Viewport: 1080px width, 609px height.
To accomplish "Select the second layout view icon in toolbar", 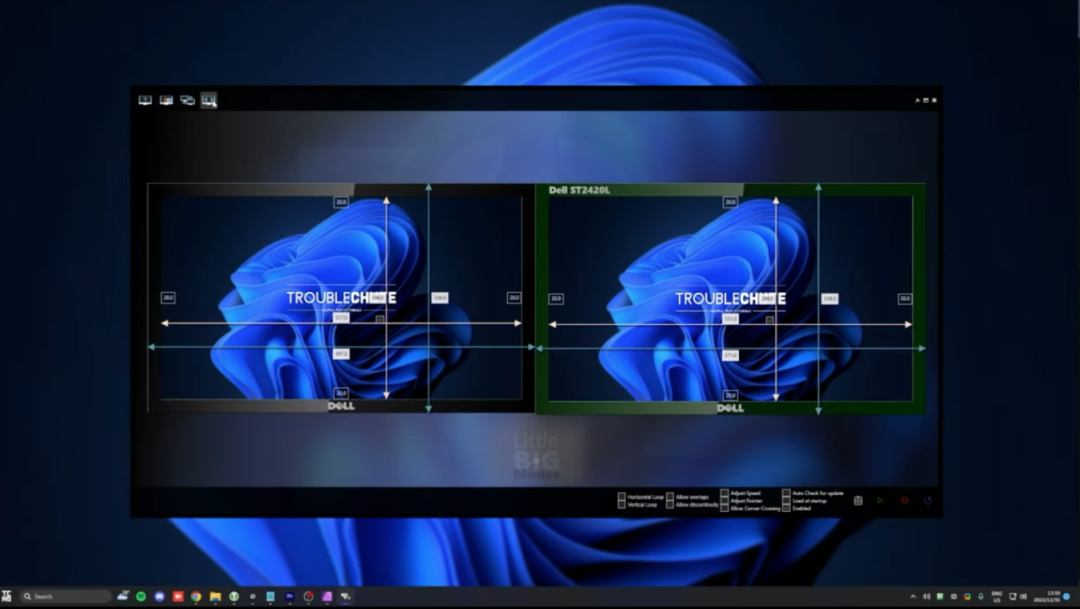I will [x=166, y=101].
